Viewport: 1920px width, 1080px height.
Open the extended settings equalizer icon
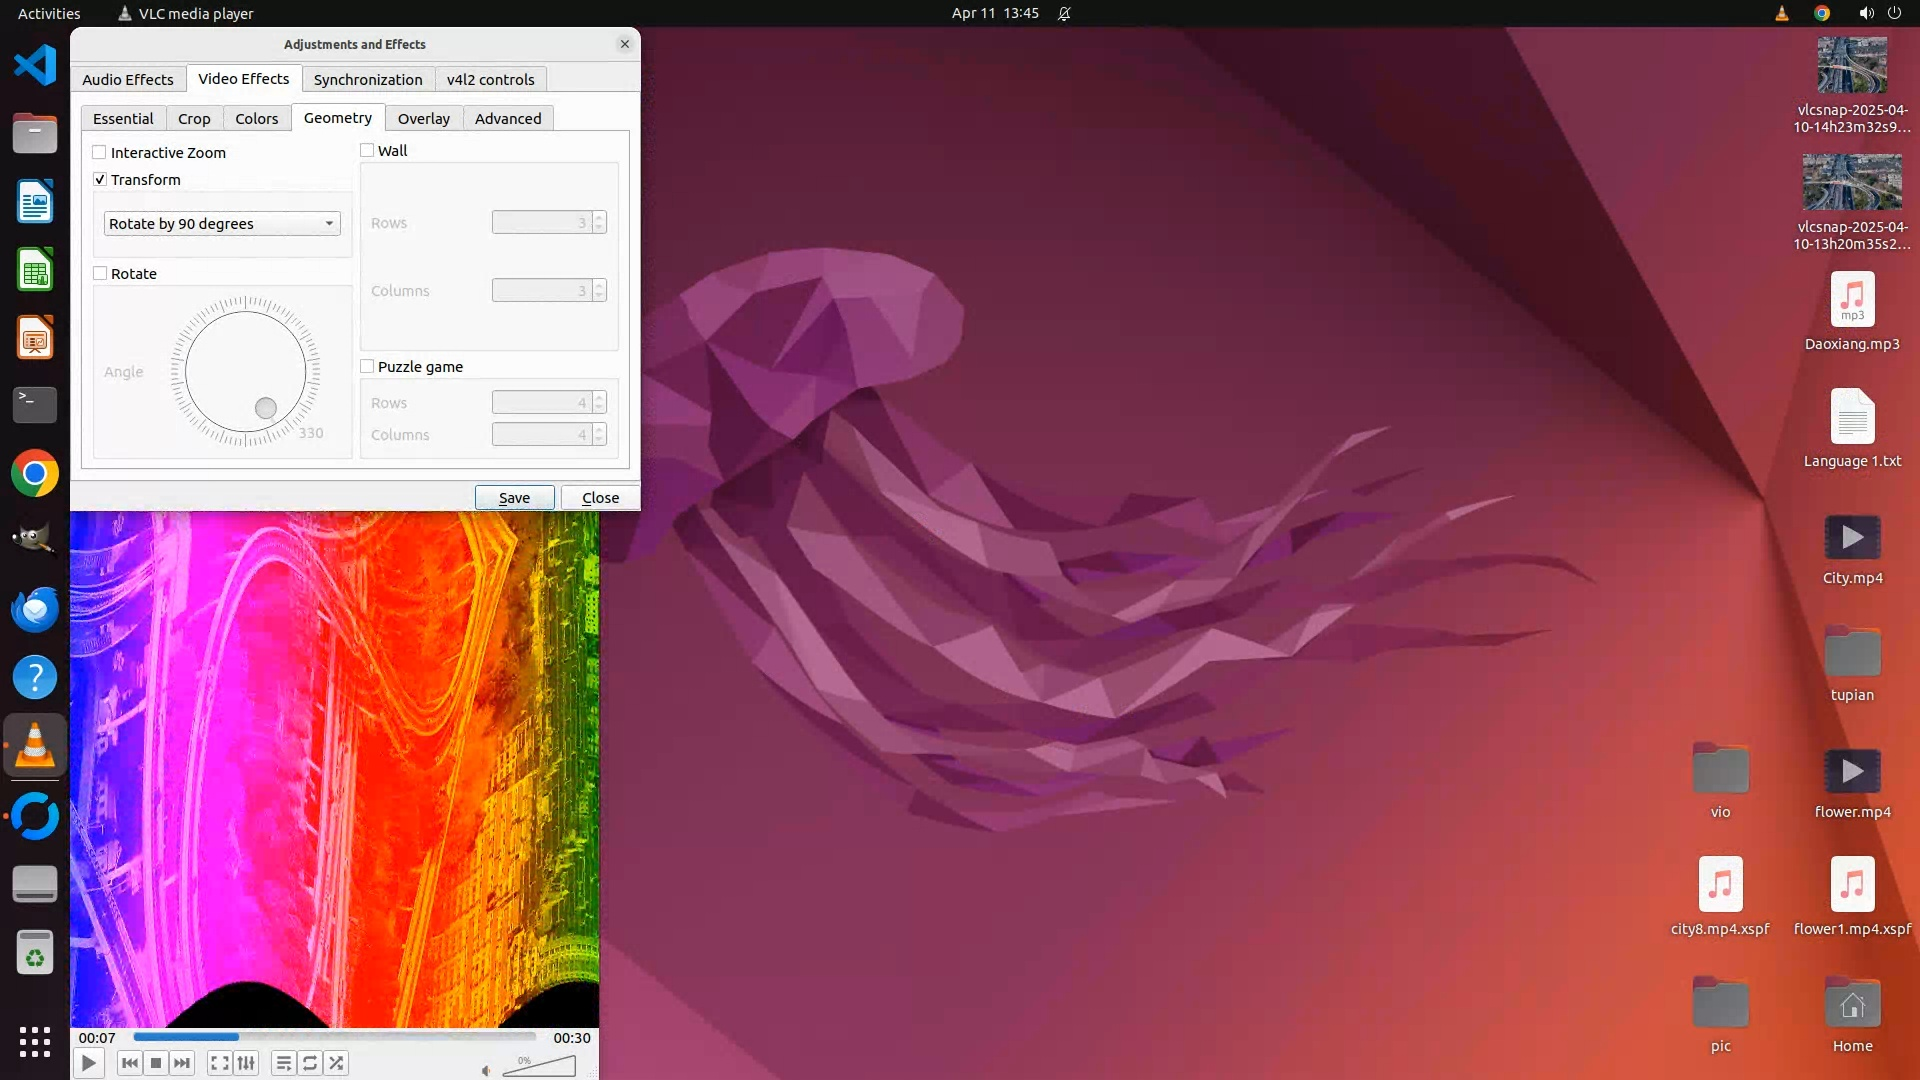(246, 1063)
